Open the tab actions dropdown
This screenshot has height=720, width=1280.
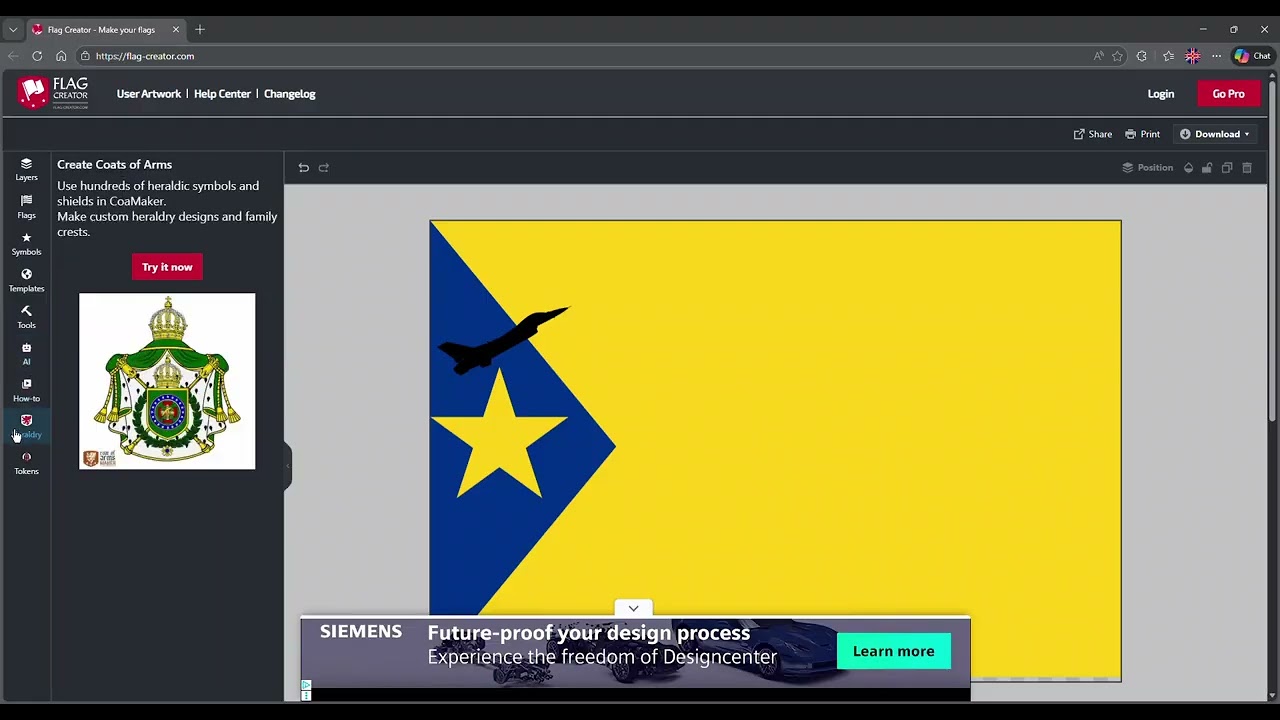click(13, 29)
